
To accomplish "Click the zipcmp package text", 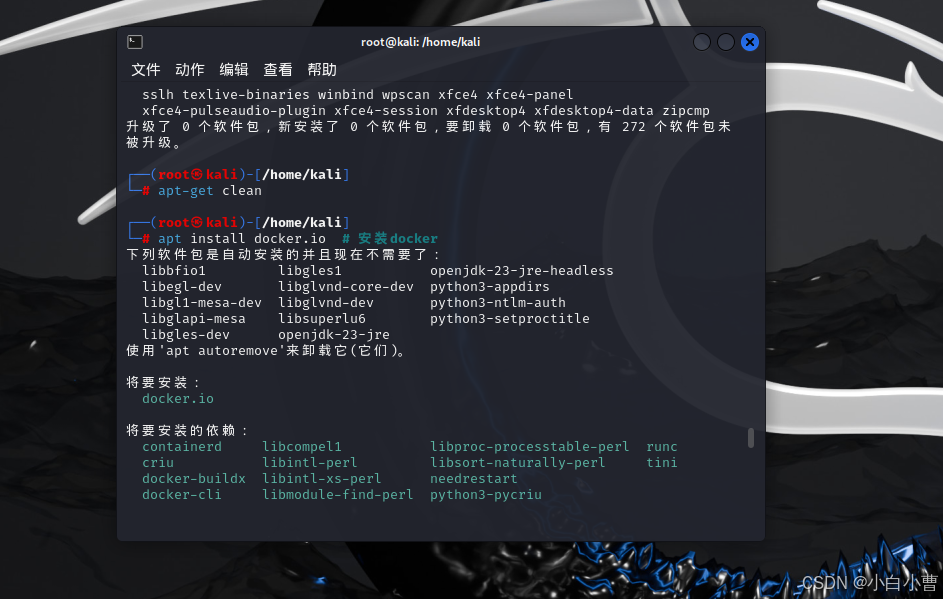I will (x=686, y=111).
